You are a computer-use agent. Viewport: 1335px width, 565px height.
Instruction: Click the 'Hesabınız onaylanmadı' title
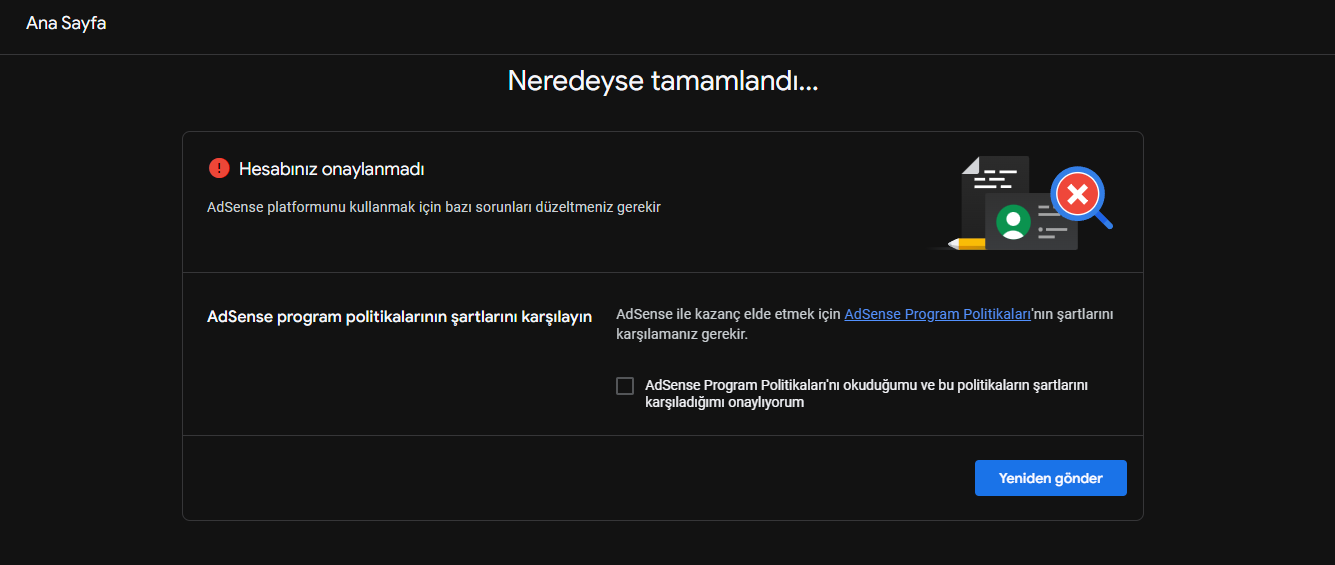[332, 169]
